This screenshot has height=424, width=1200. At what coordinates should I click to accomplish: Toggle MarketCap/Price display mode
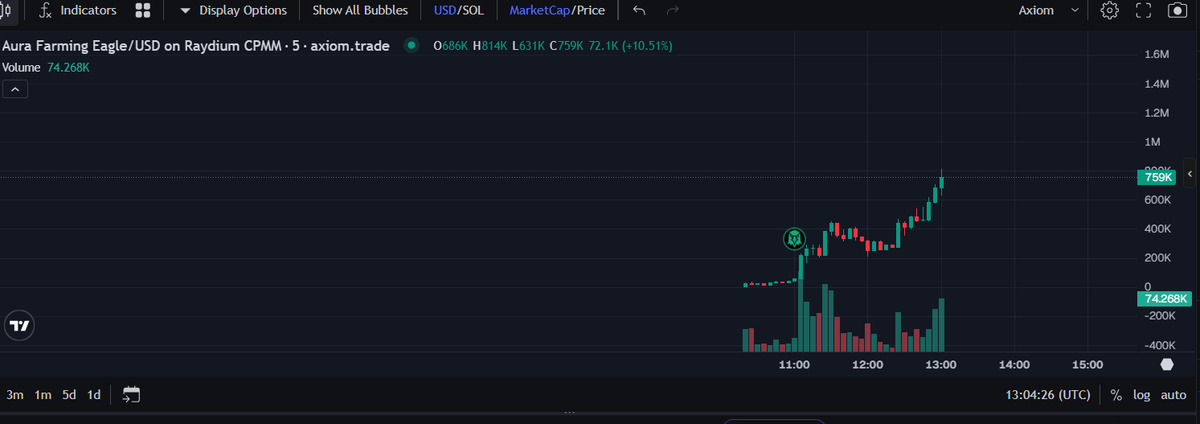coord(557,10)
